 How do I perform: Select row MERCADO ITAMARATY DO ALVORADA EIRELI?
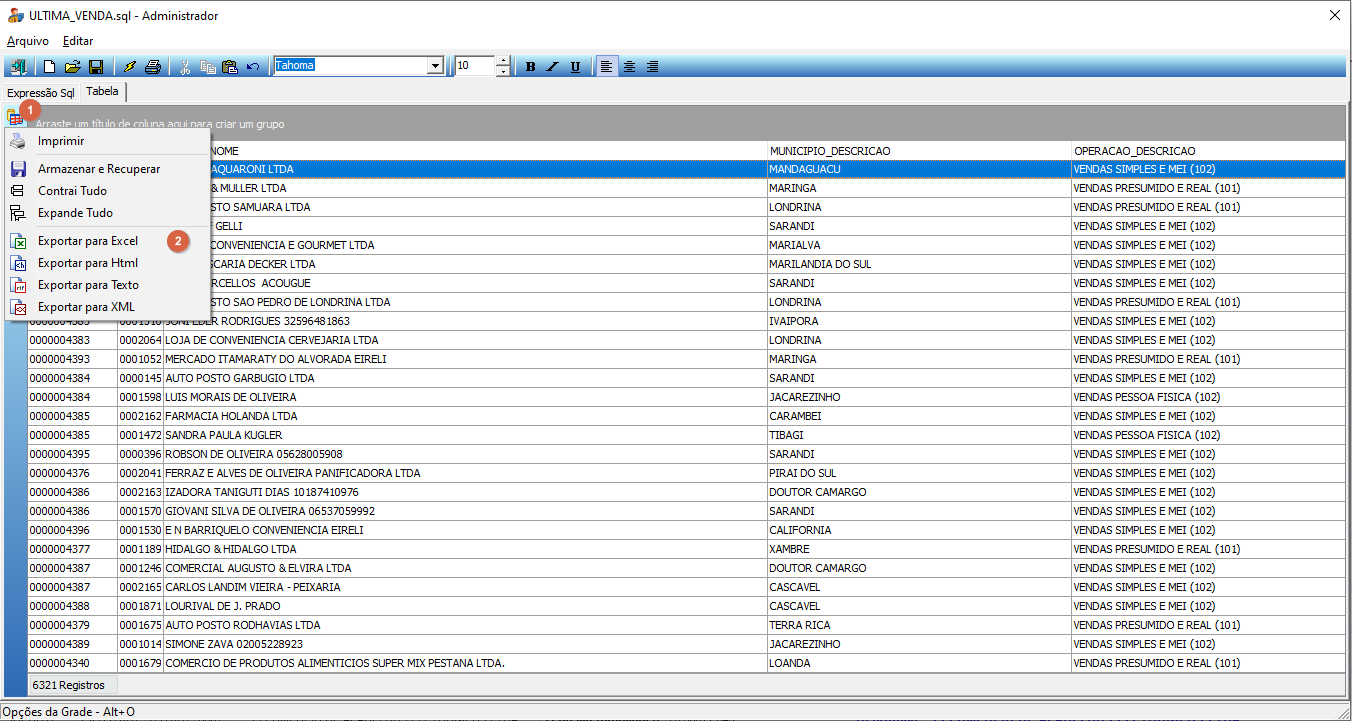tap(686, 360)
